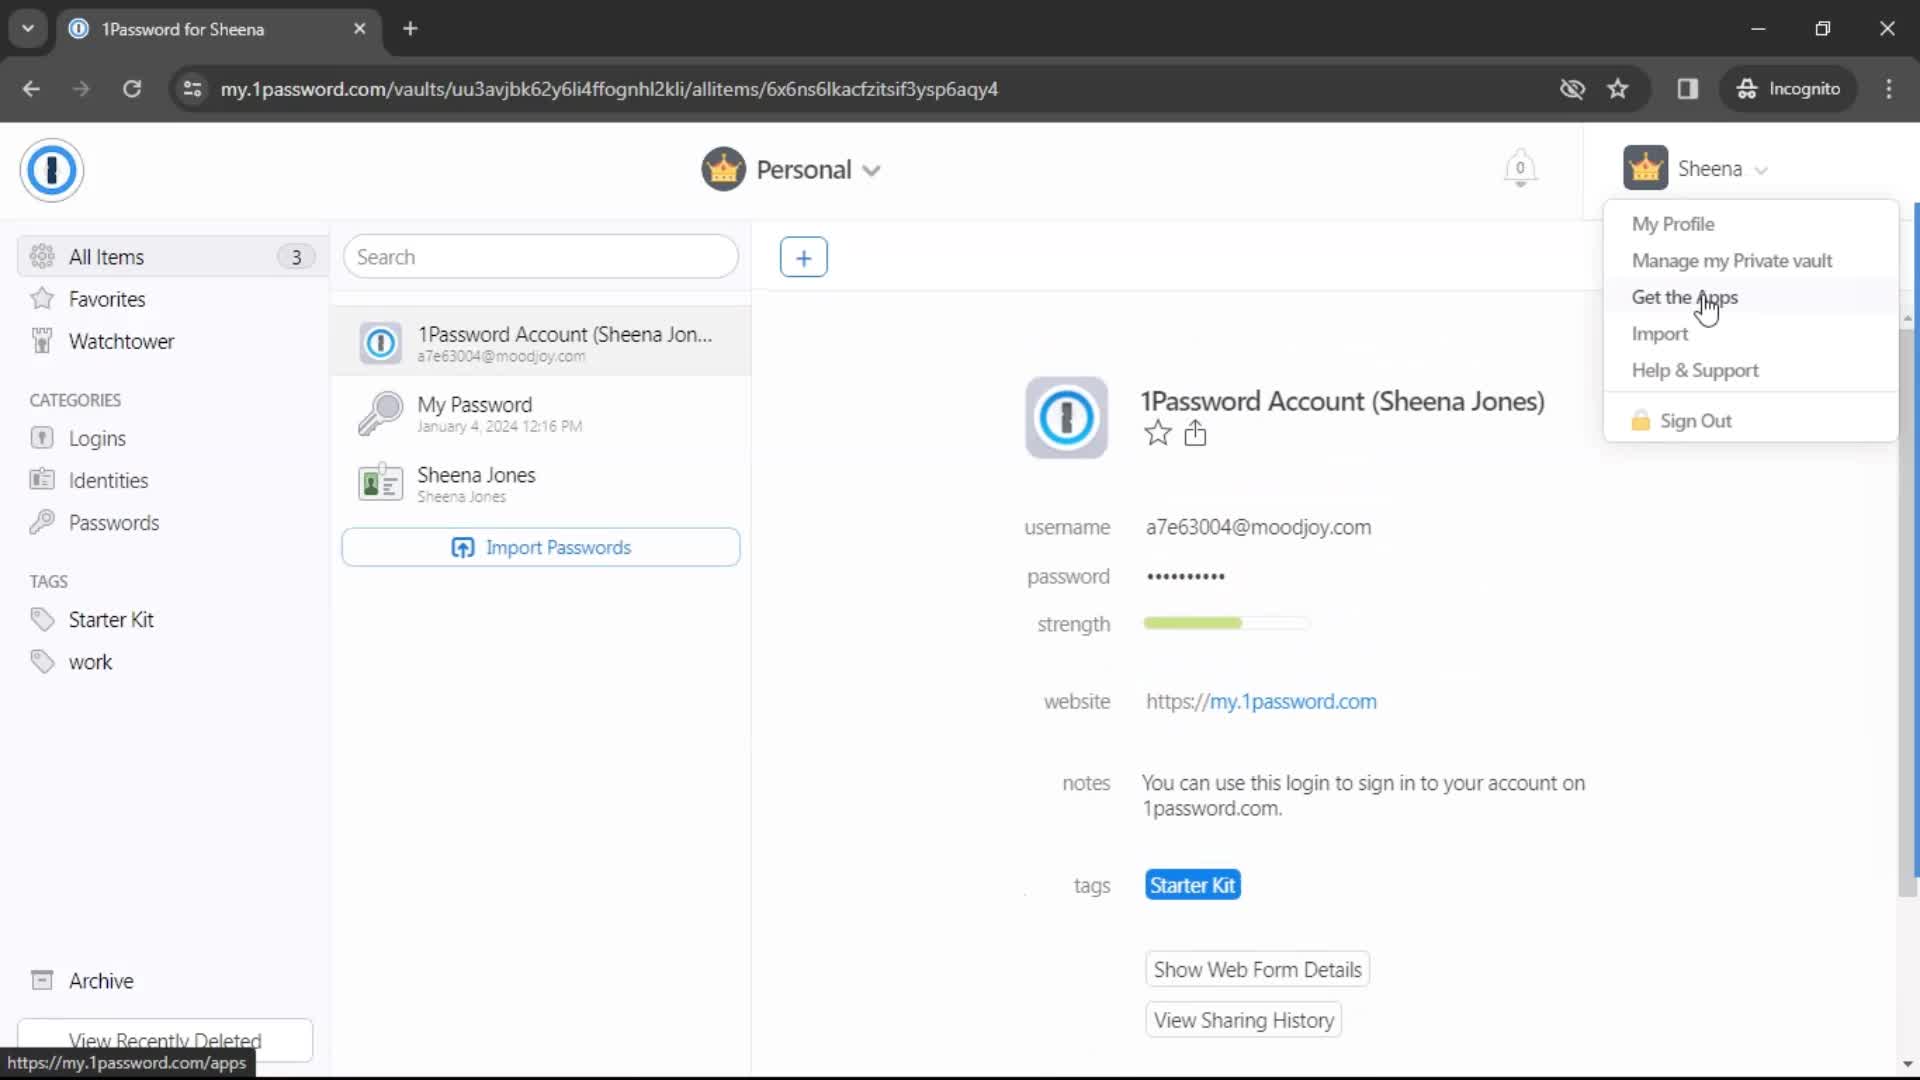Open the tab search dropdown arrow
This screenshot has height=1080, width=1920.
[x=28, y=29]
